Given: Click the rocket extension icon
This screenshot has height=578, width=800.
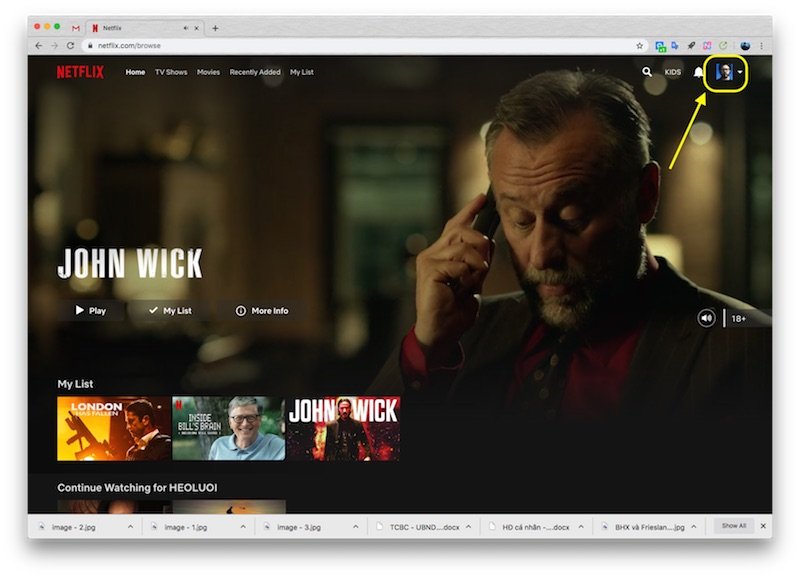Looking at the screenshot, I should click(x=691, y=45).
